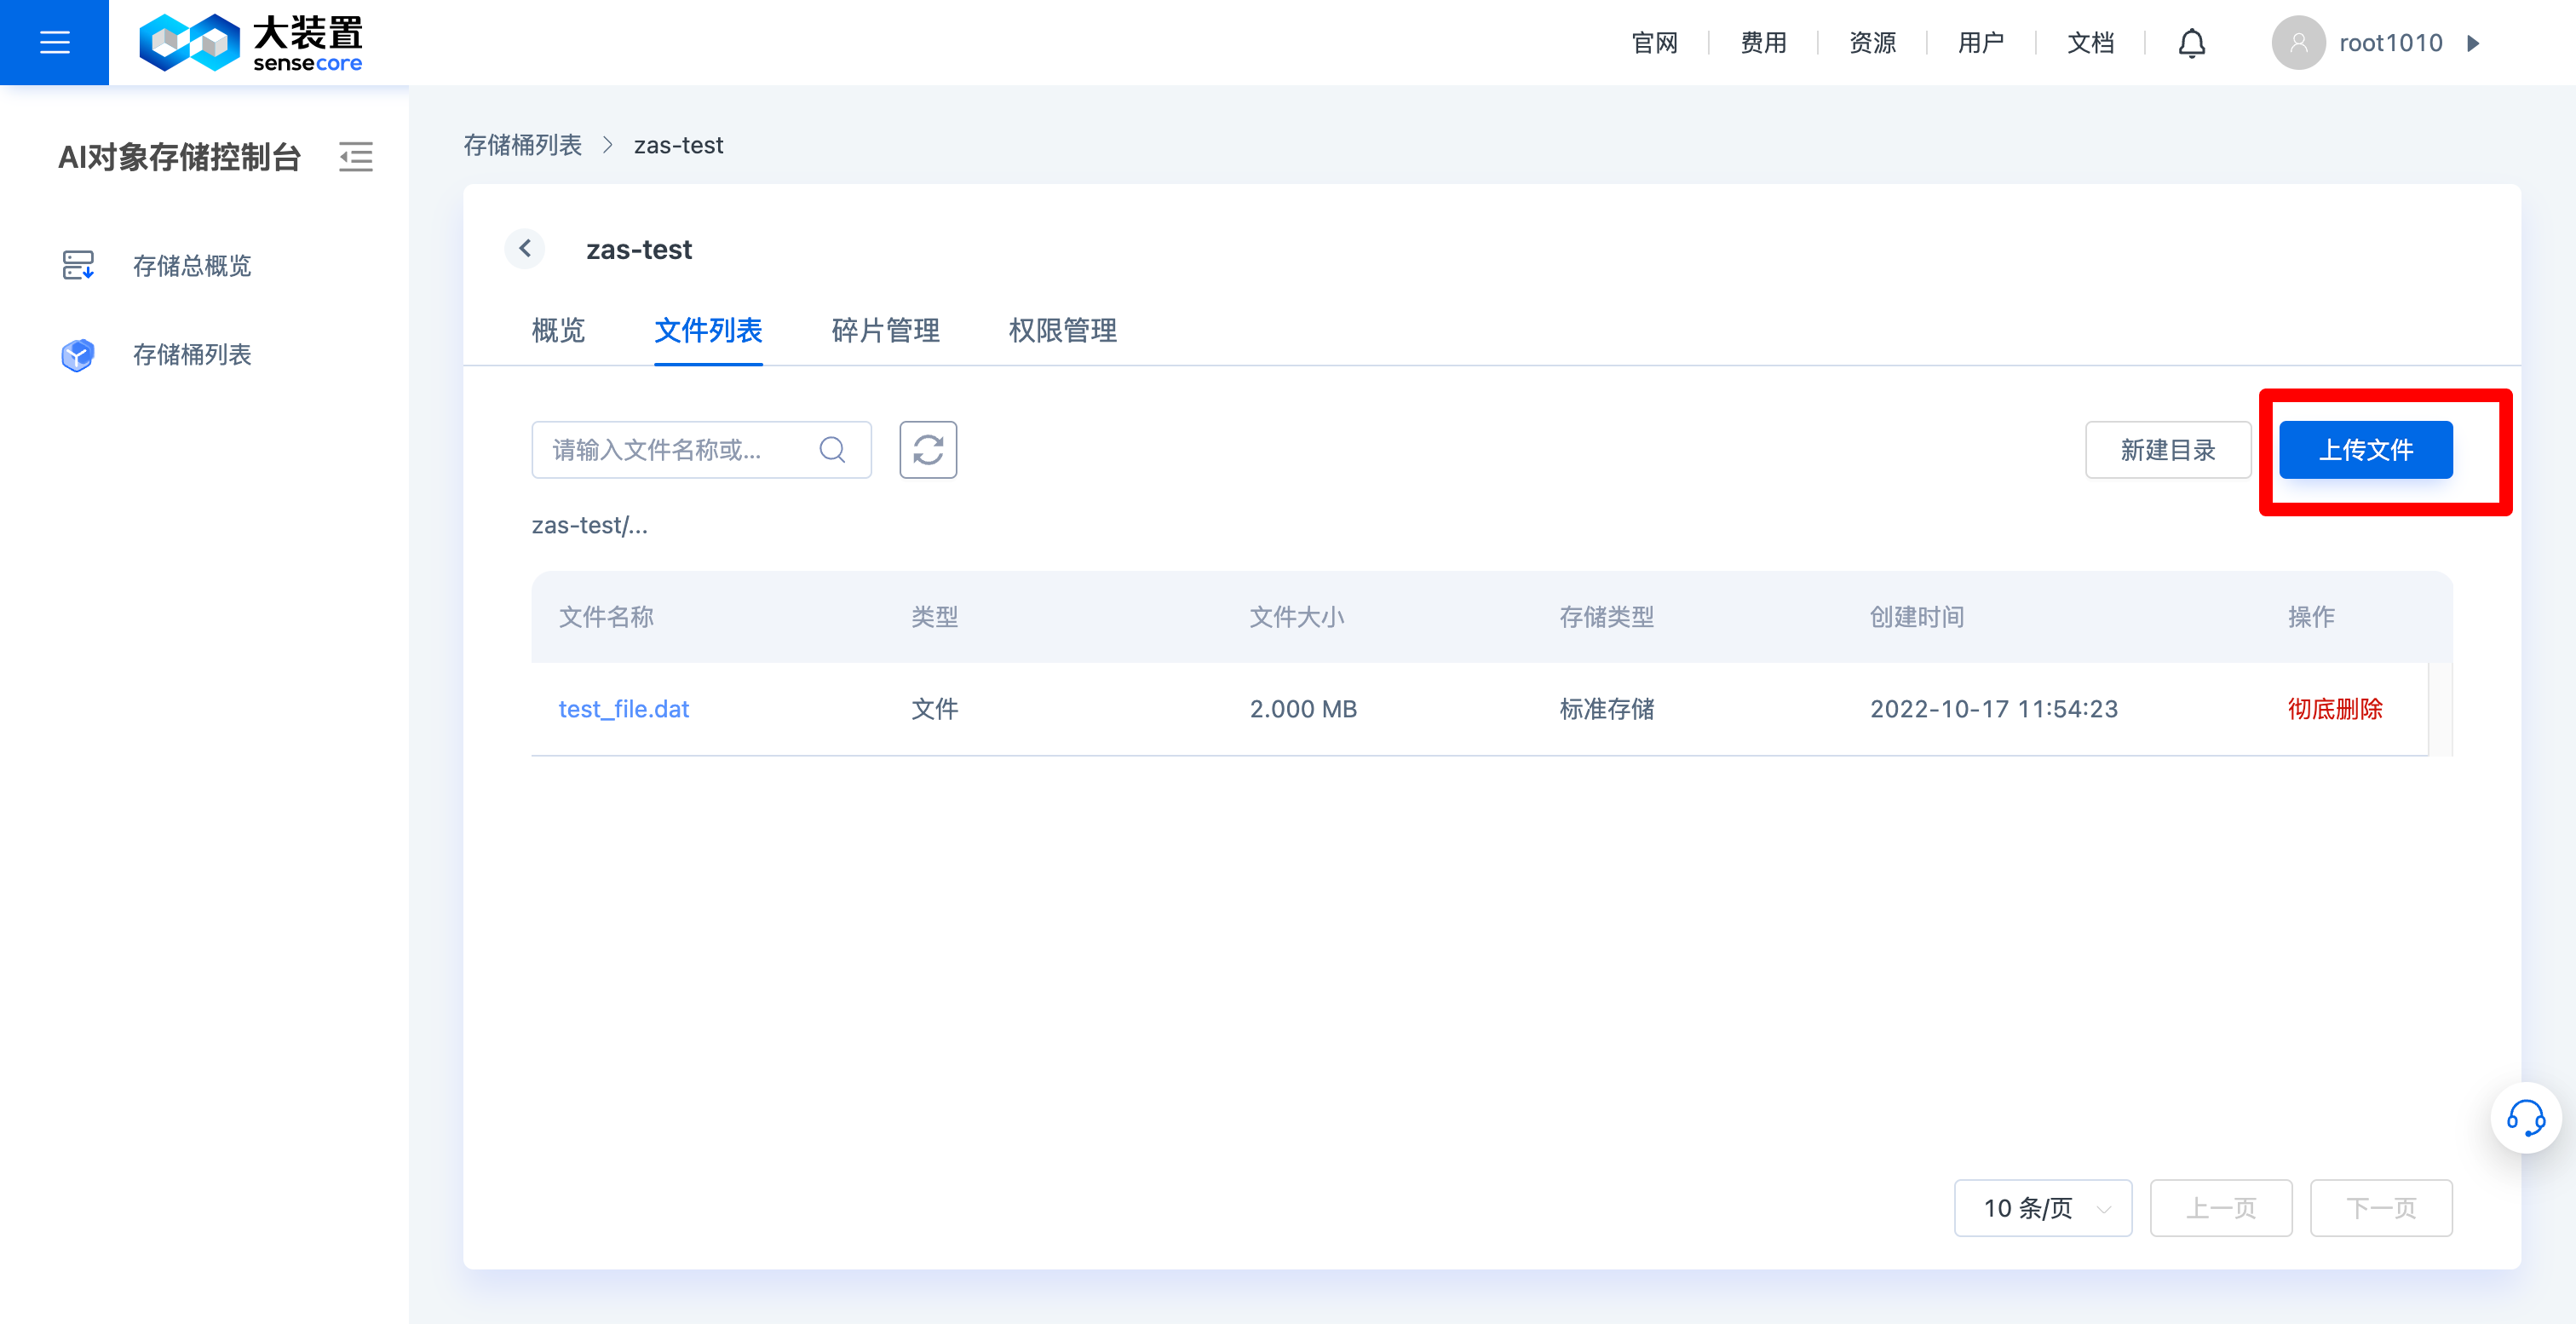The image size is (2576, 1324).
Task: Refresh the file list
Action: pyautogui.click(x=927, y=450)
